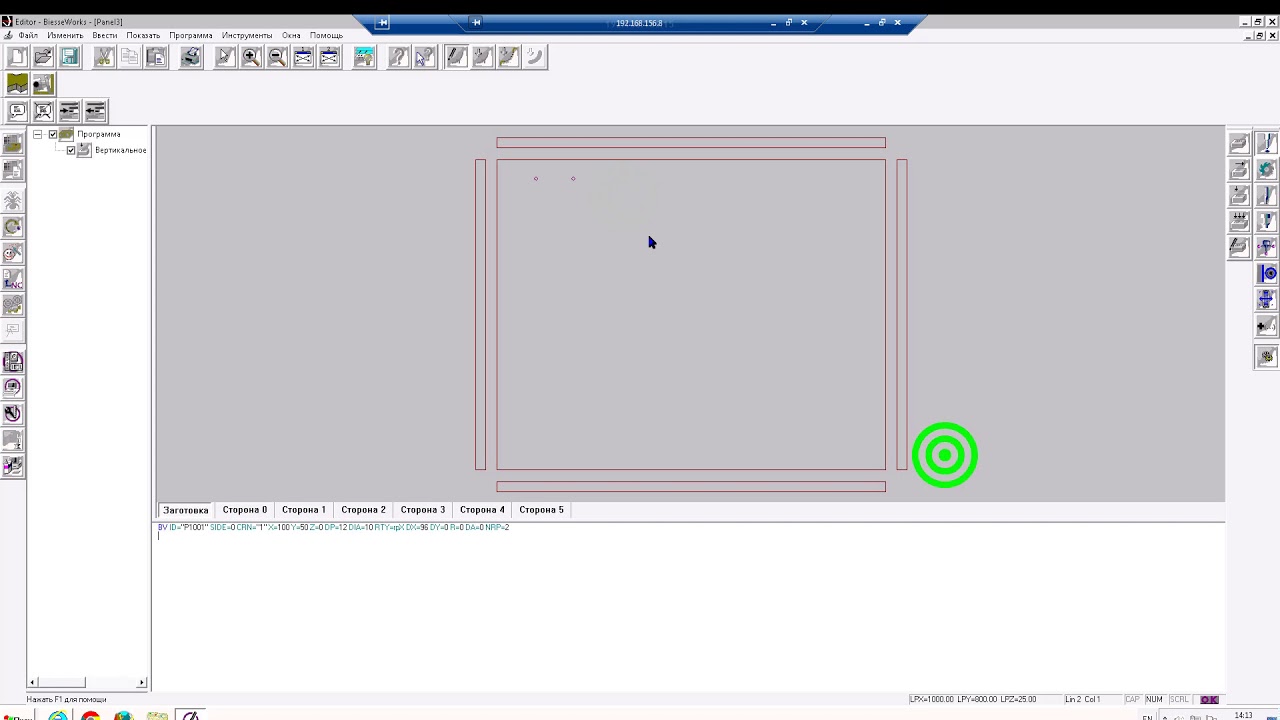
Task: Select the multi-arrow system boring icon
Action: (1239, 222)
